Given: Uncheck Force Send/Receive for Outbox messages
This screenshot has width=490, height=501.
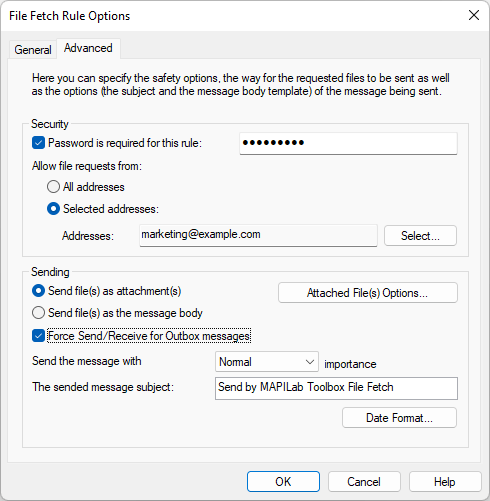Looking at the screenshot, I should pos(38,336).
